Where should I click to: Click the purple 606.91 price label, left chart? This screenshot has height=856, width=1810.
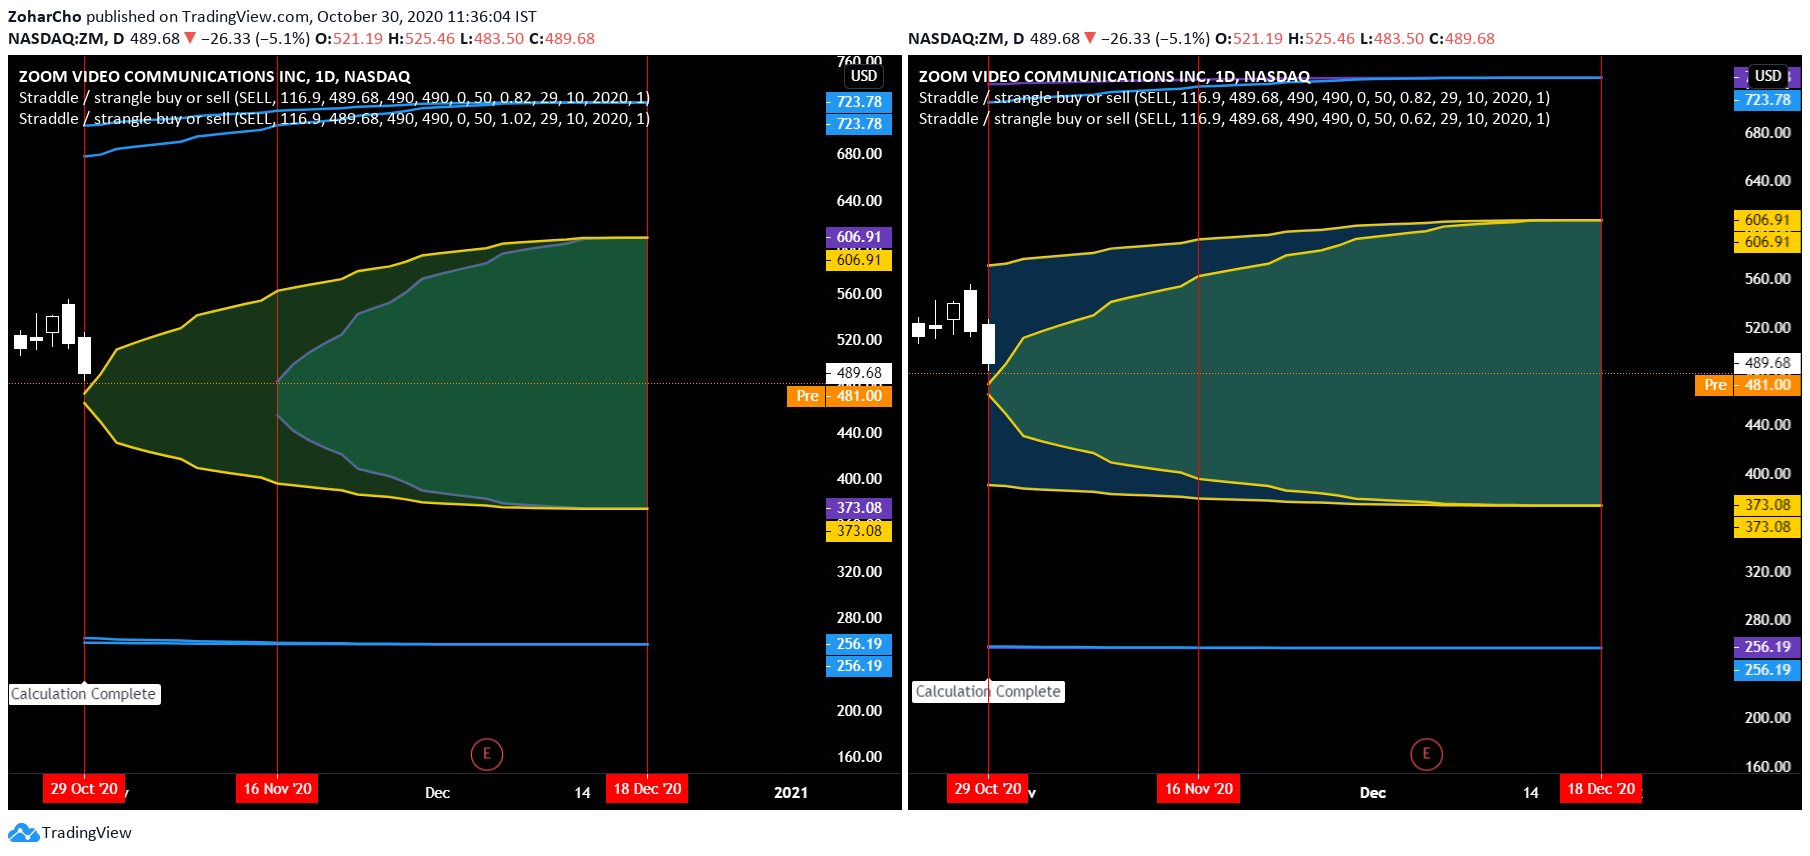[859, 237]
